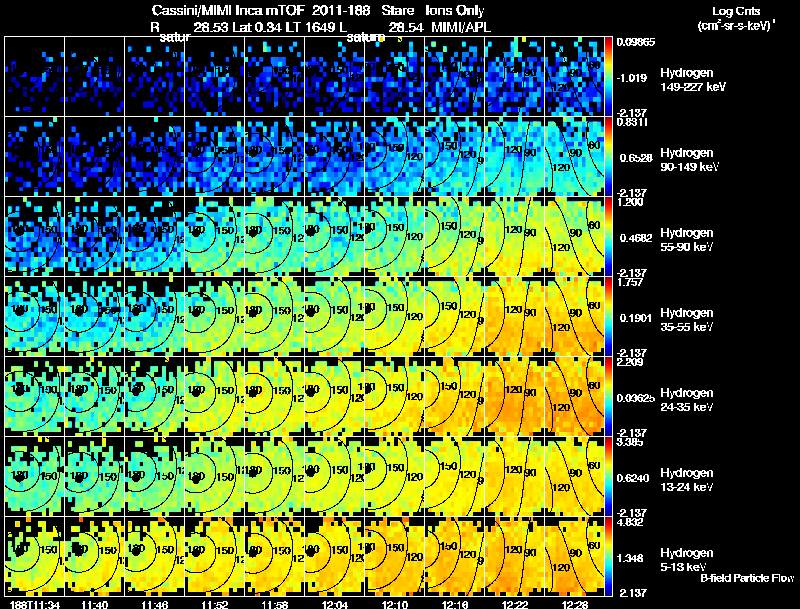Click the 0.4682 scale midpoint value

tap(636, 238)
